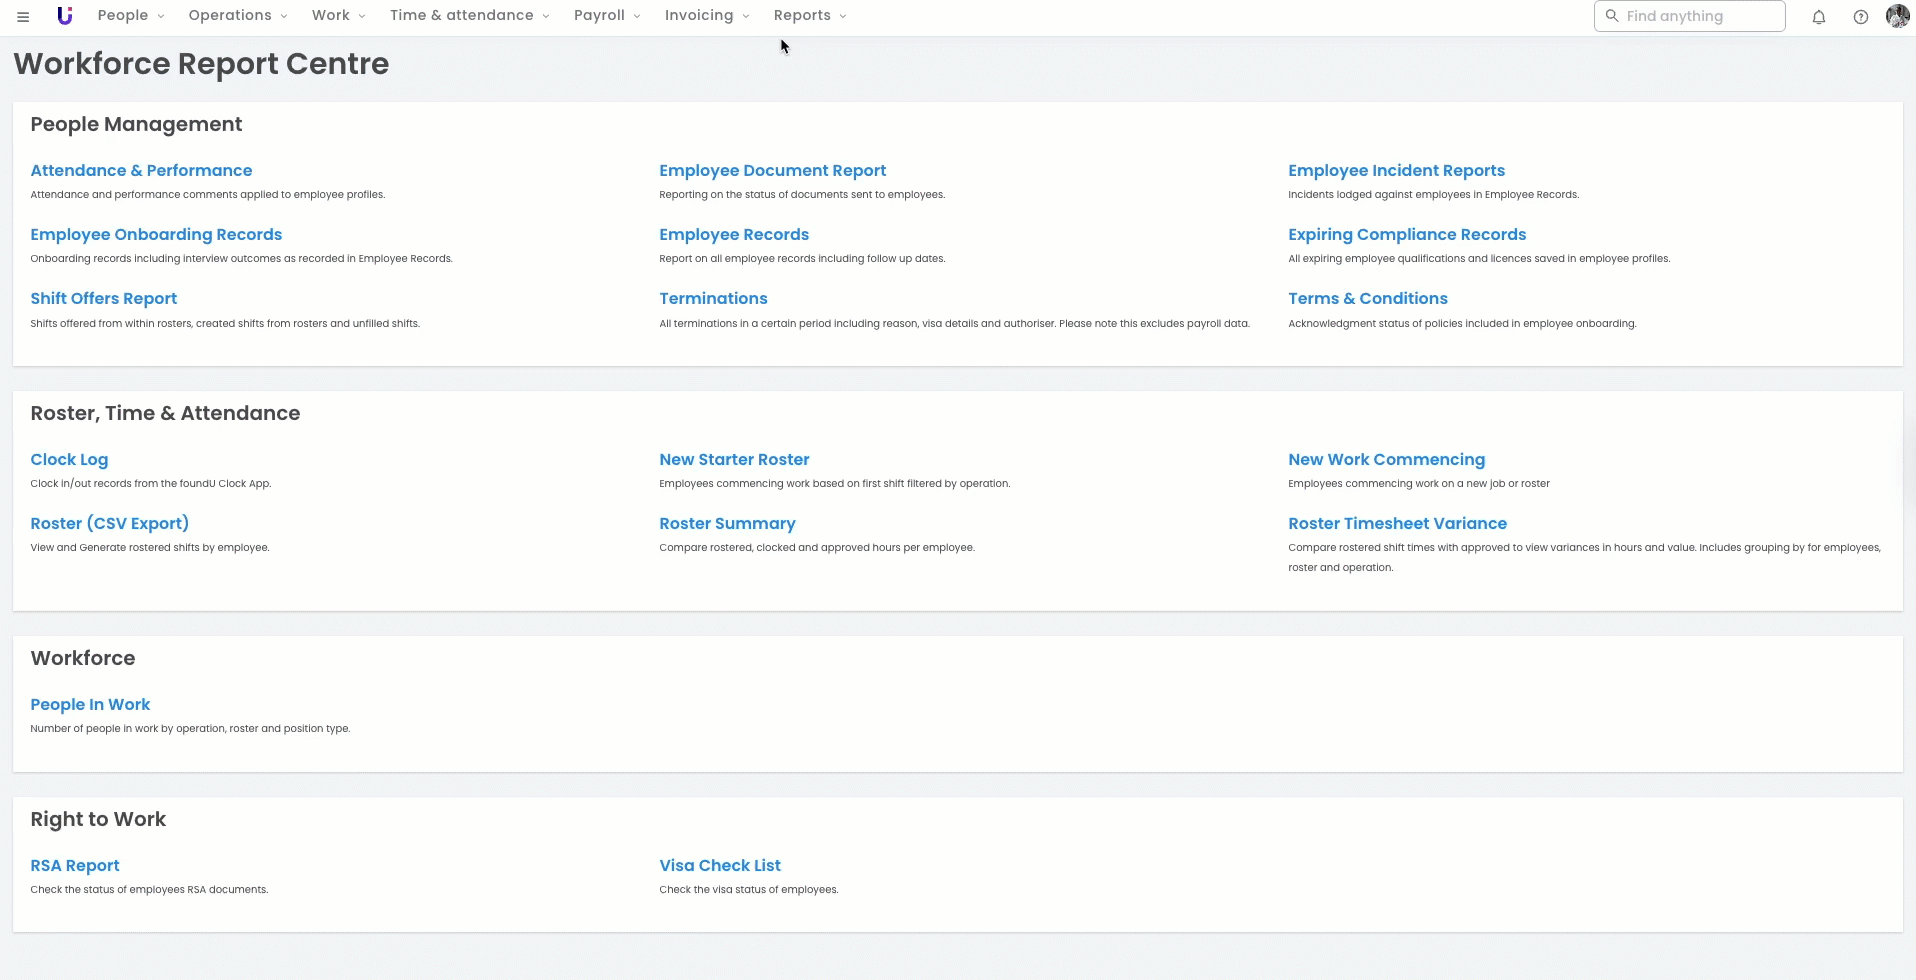
Task: View the Terminations report
Action: tap(713, 299)
